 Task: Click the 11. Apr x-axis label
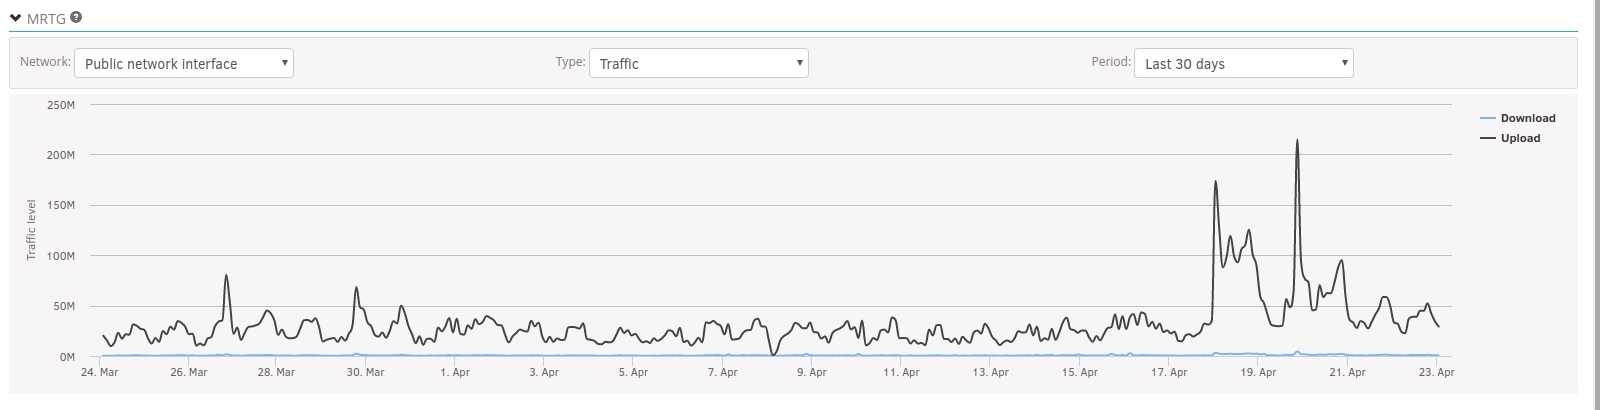[901, 372]
